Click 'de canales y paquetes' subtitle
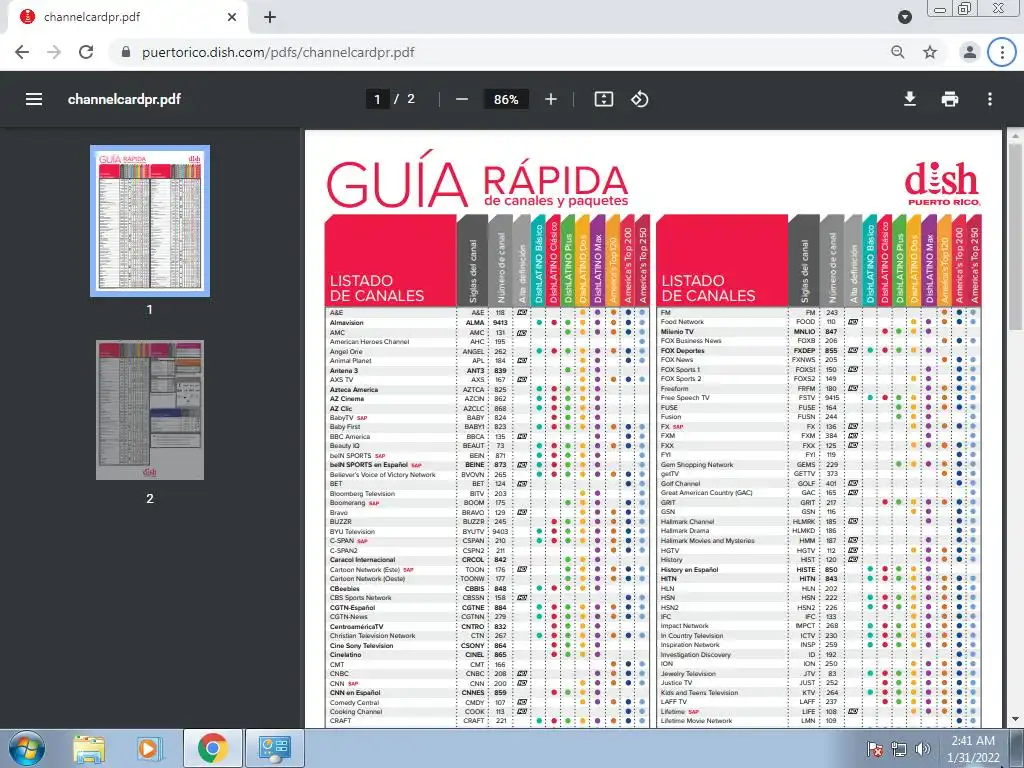The width and height of the screenshot is (1024, 768). click(x=556, y=201)
